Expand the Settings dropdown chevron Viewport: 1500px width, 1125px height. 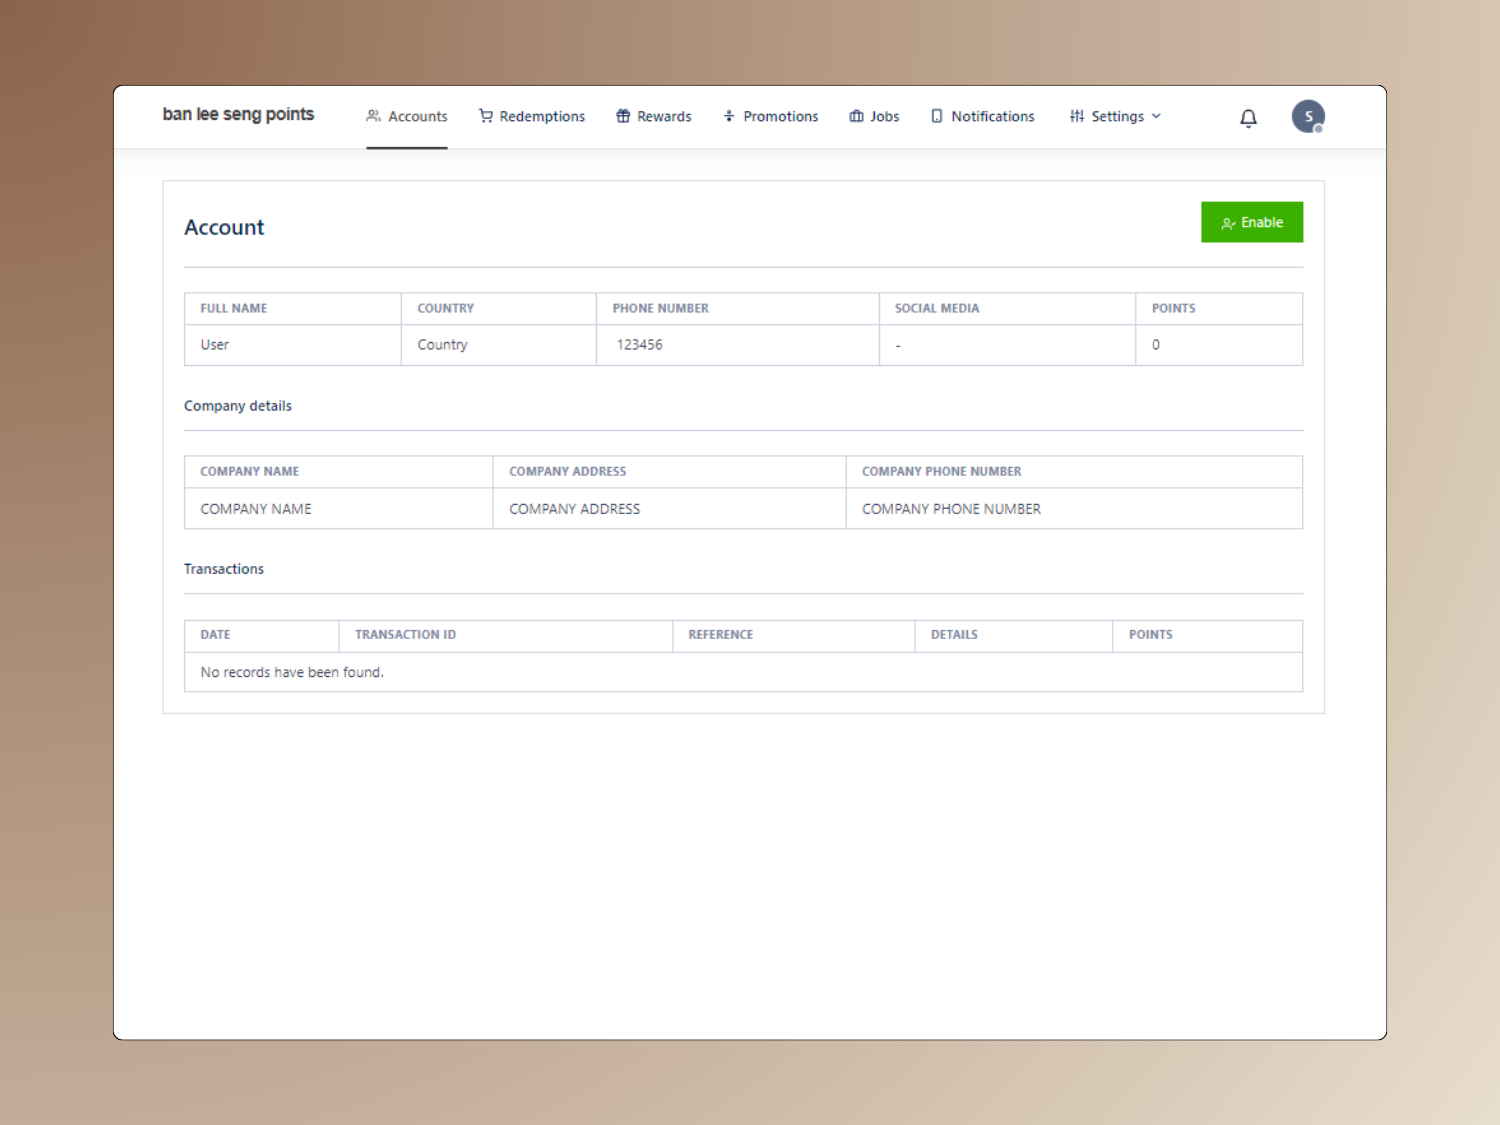click(1157, 116)
